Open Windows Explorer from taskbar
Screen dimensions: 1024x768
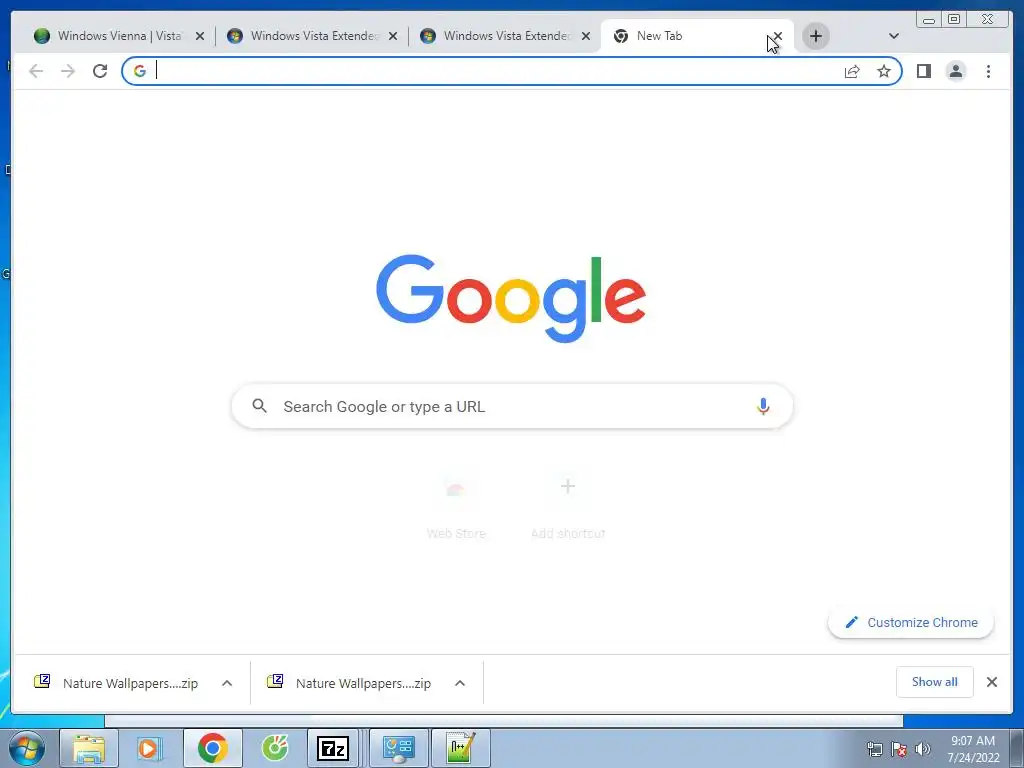89,748
